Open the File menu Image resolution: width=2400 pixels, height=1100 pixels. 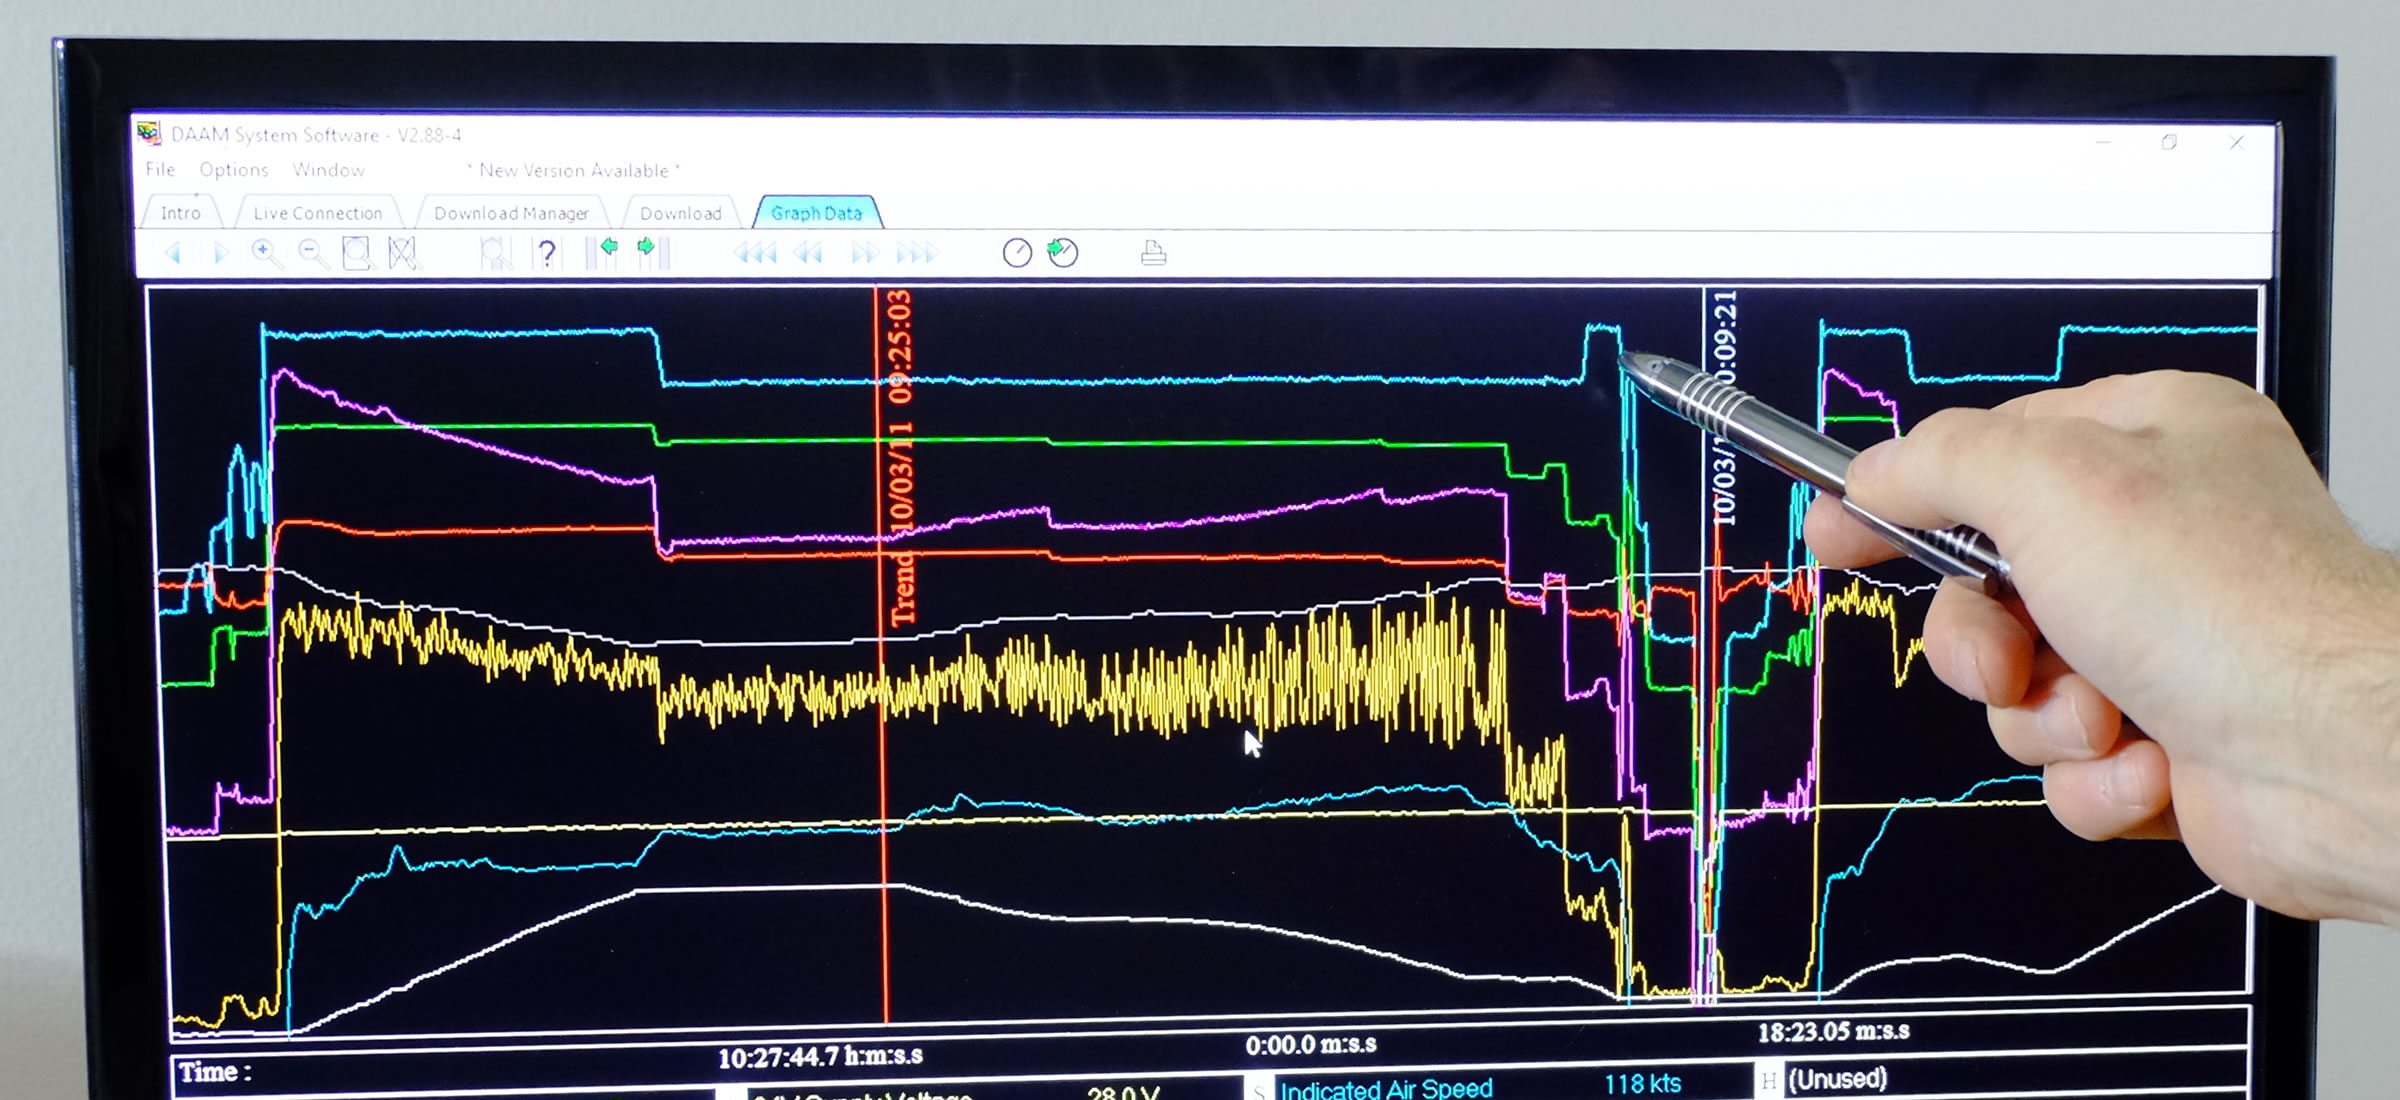click(x=160, y=170)
